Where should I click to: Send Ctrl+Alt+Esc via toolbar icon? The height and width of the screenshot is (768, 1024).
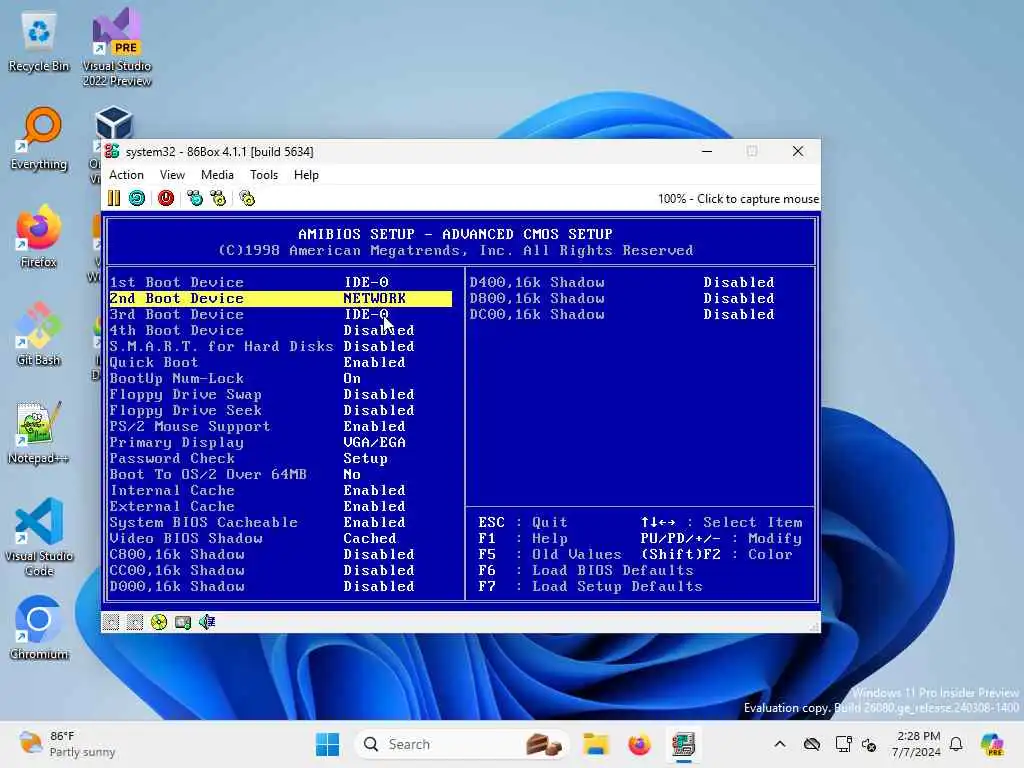pyautogui.click(x=218, y=199)
